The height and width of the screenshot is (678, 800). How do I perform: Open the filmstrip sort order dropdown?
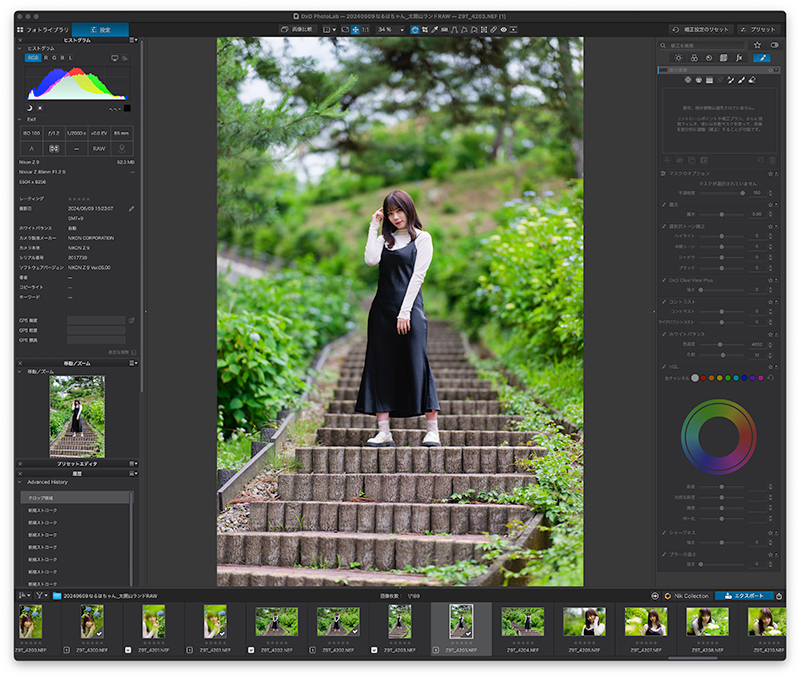[x=24, y=595]
